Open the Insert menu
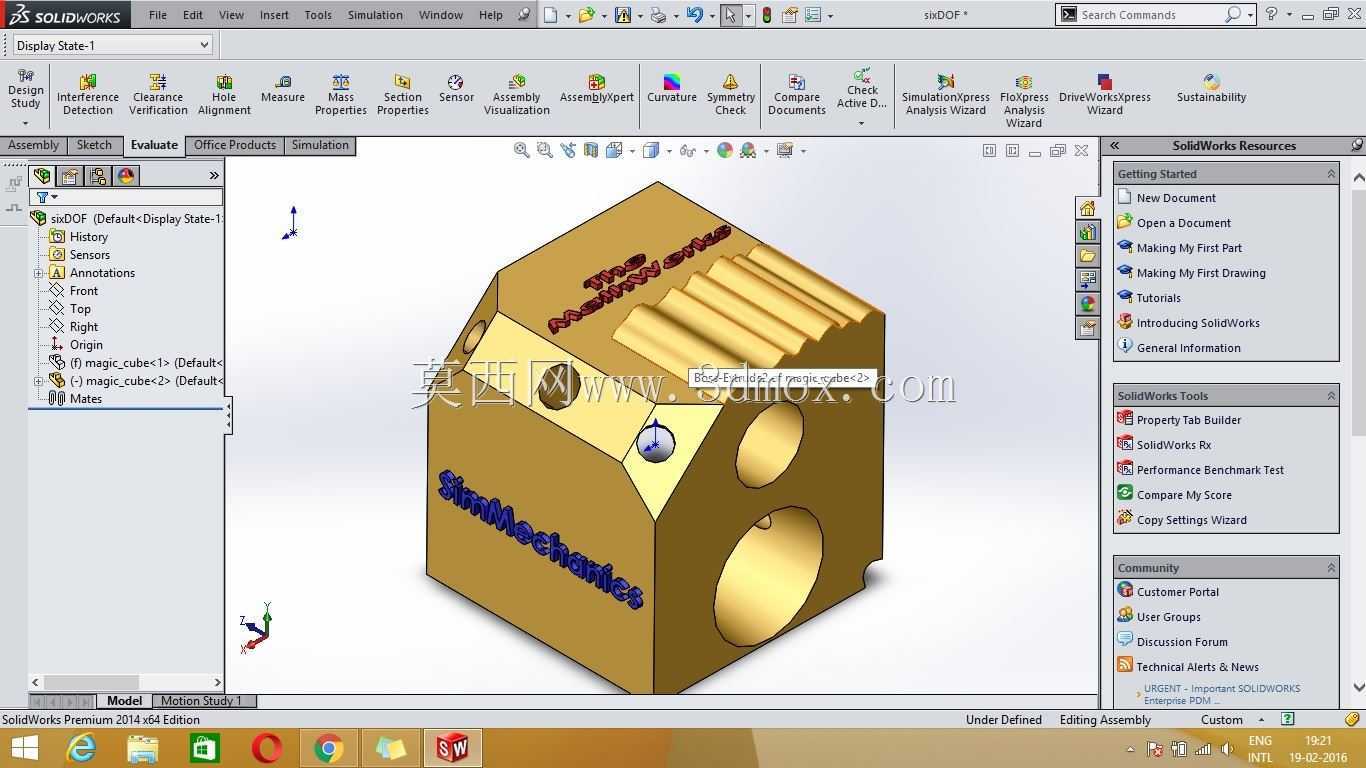 click(x=274, y=15)
